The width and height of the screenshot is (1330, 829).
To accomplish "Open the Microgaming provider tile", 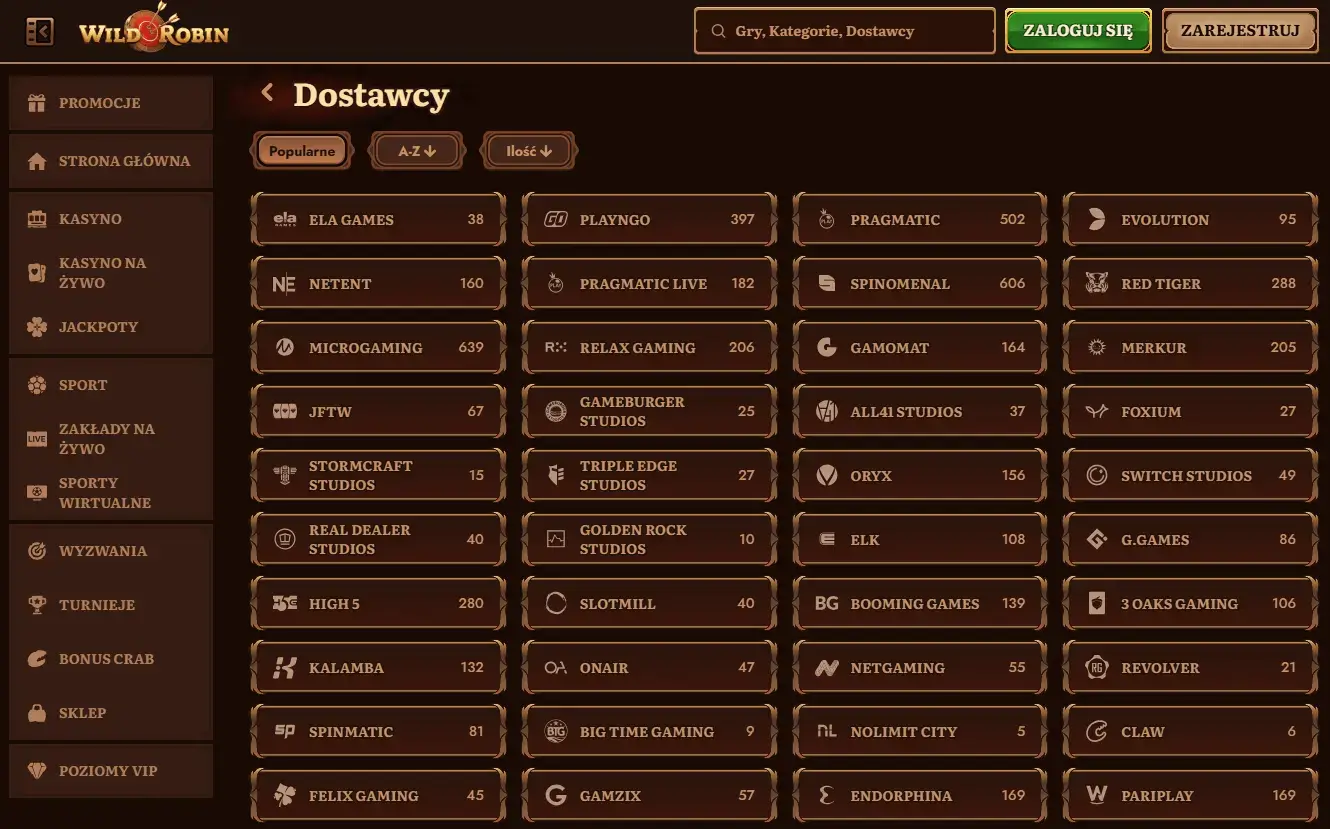I will click(378, 348).
